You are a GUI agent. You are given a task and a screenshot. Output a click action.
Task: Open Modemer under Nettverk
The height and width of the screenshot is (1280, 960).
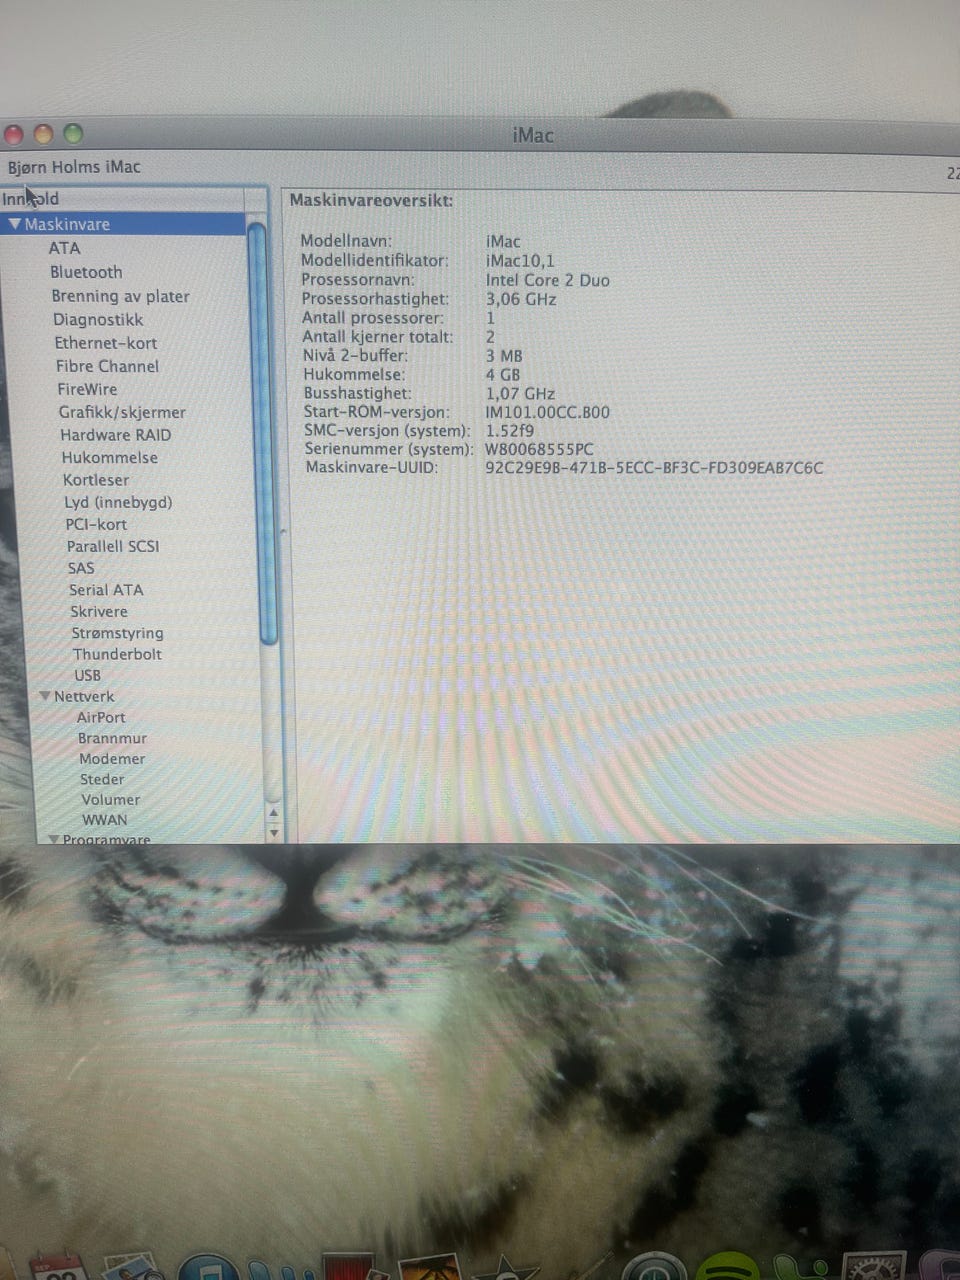112,759
